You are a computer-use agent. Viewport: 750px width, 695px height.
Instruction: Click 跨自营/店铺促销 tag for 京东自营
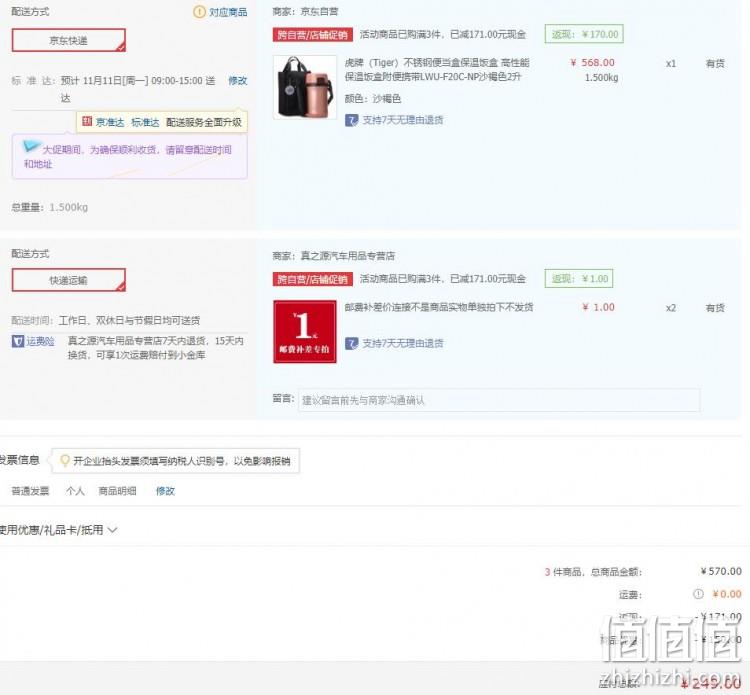(313, 34)
